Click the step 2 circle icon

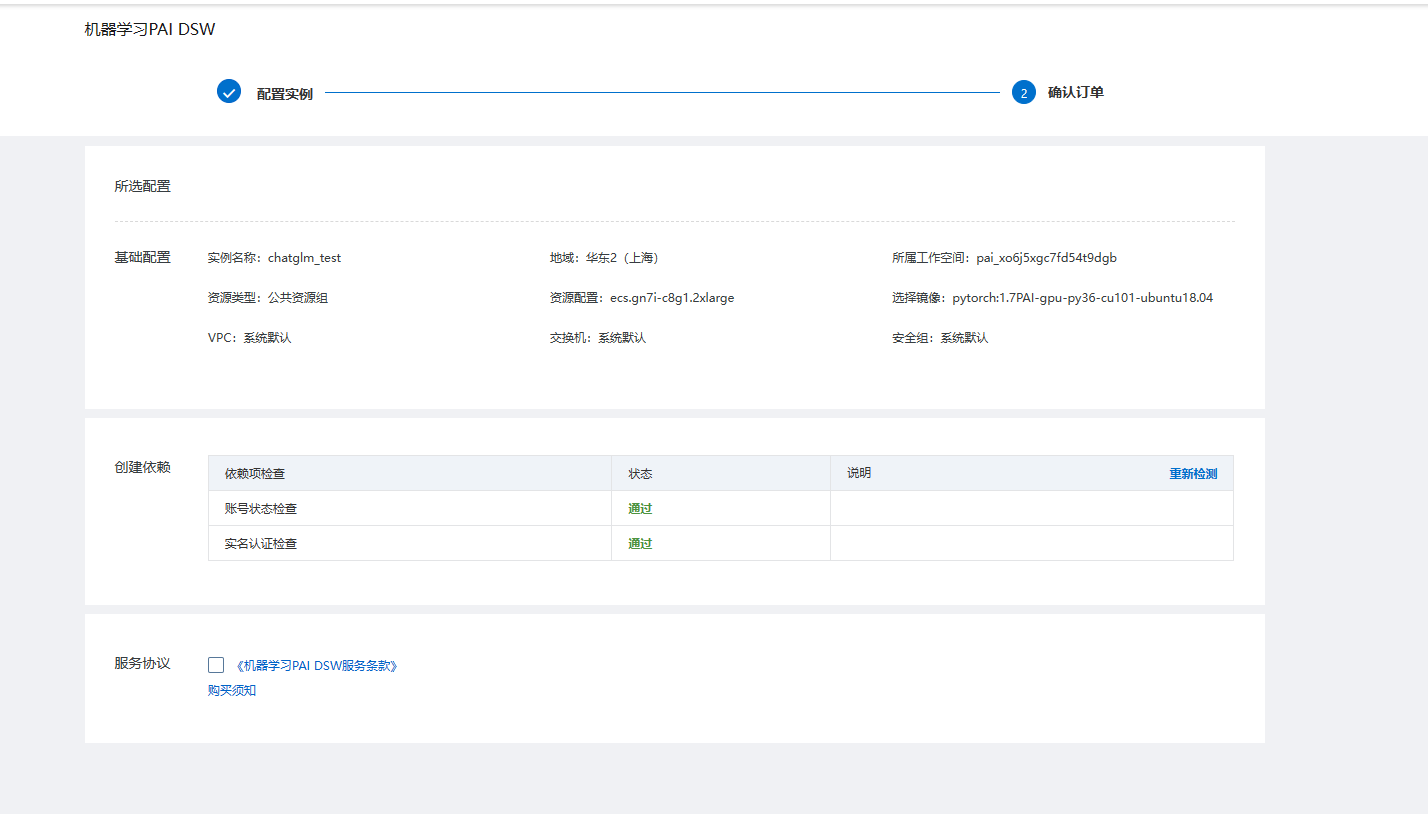[1023, 93]
